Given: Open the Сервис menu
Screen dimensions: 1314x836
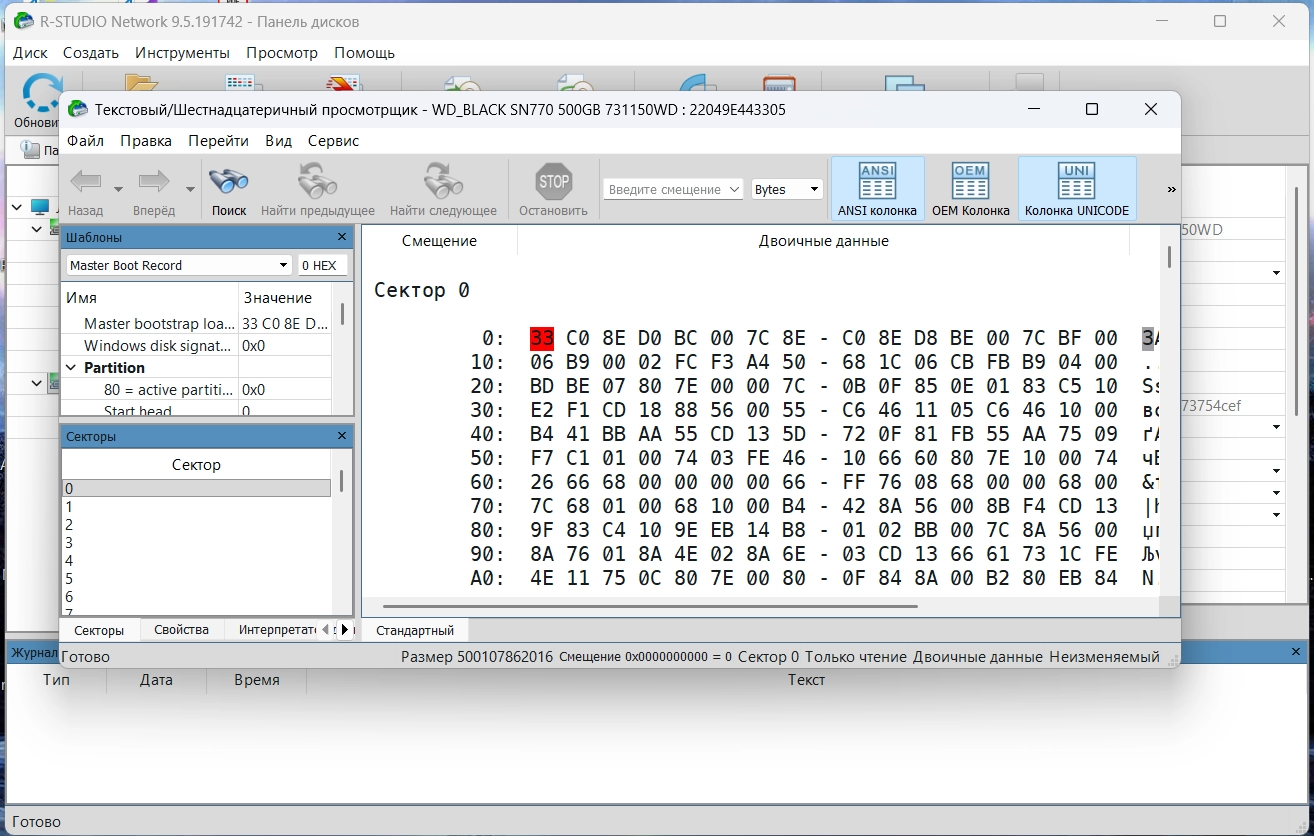Looking at the screenshot, I should (333, 141).
